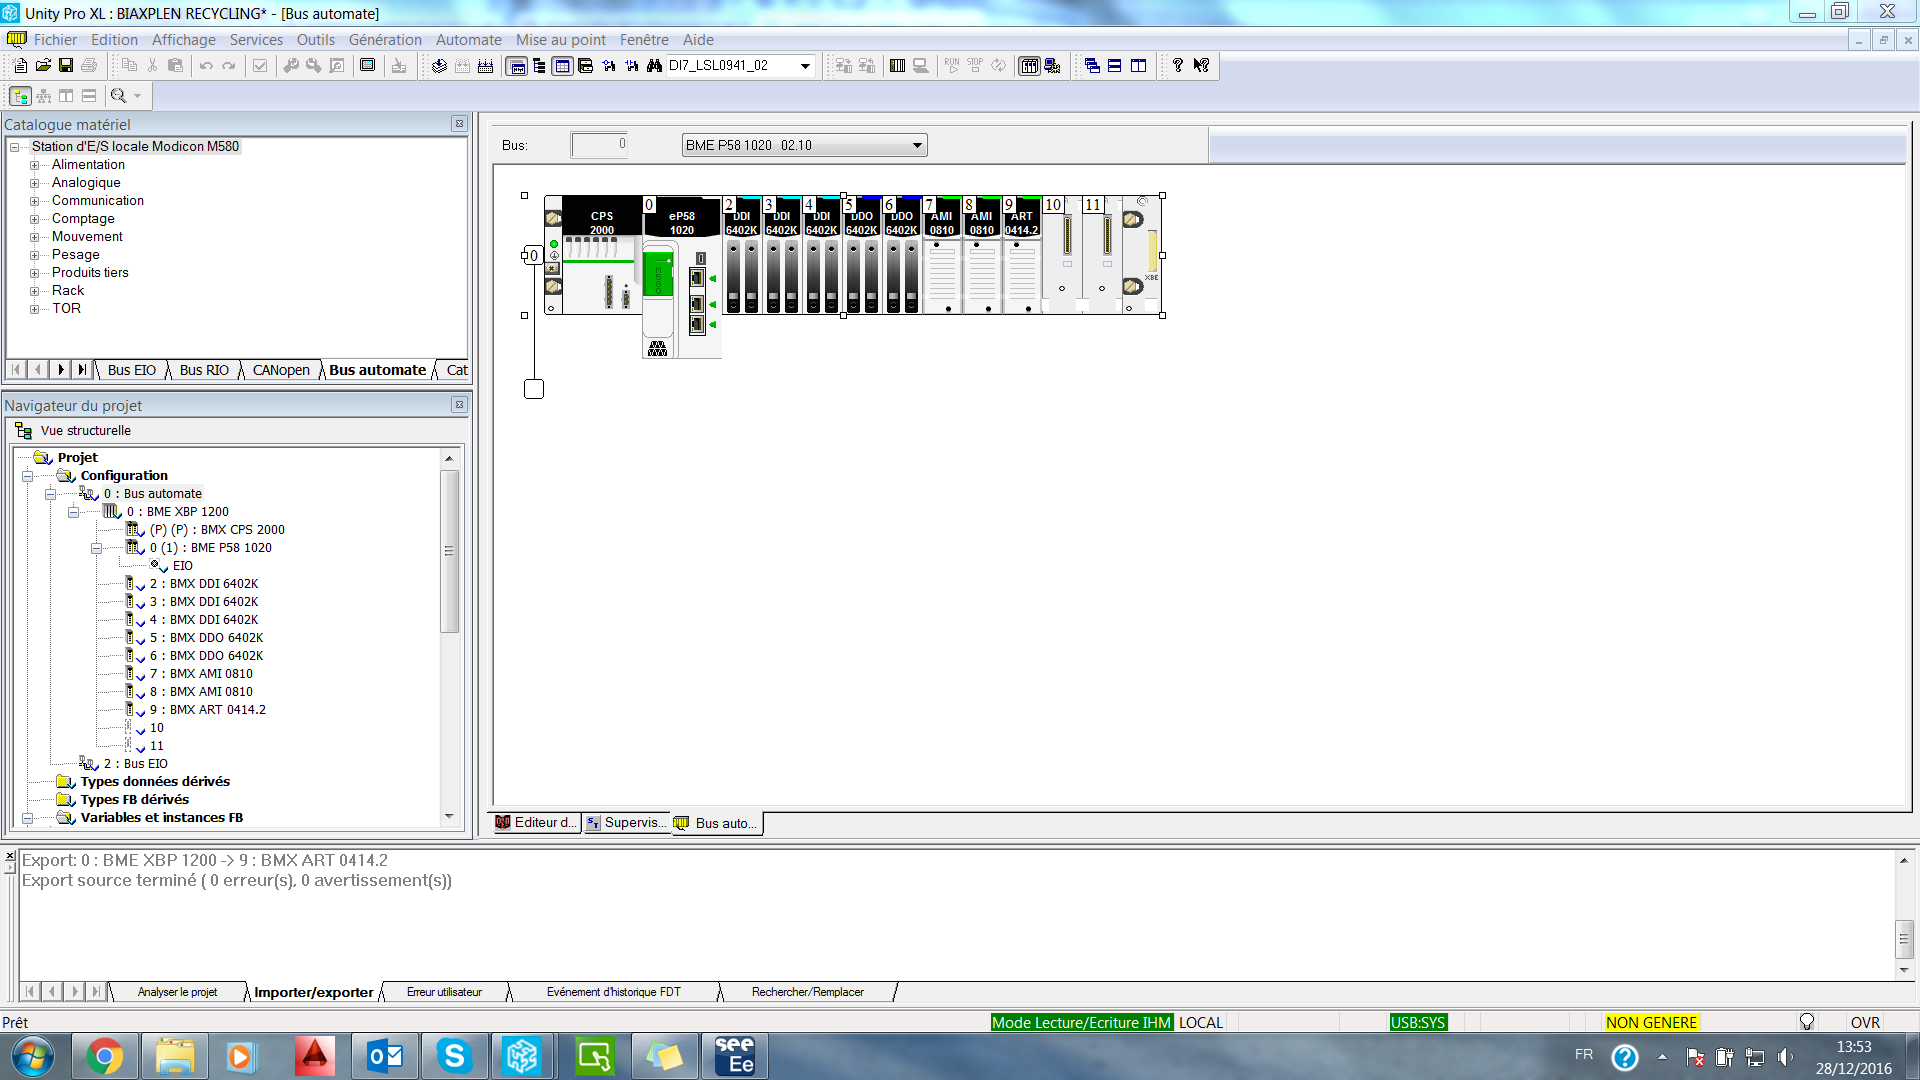This screenshot has width=1920, height=1080.
Task: Click the project navigator vertical scrollbar
Action: (449, 550)
